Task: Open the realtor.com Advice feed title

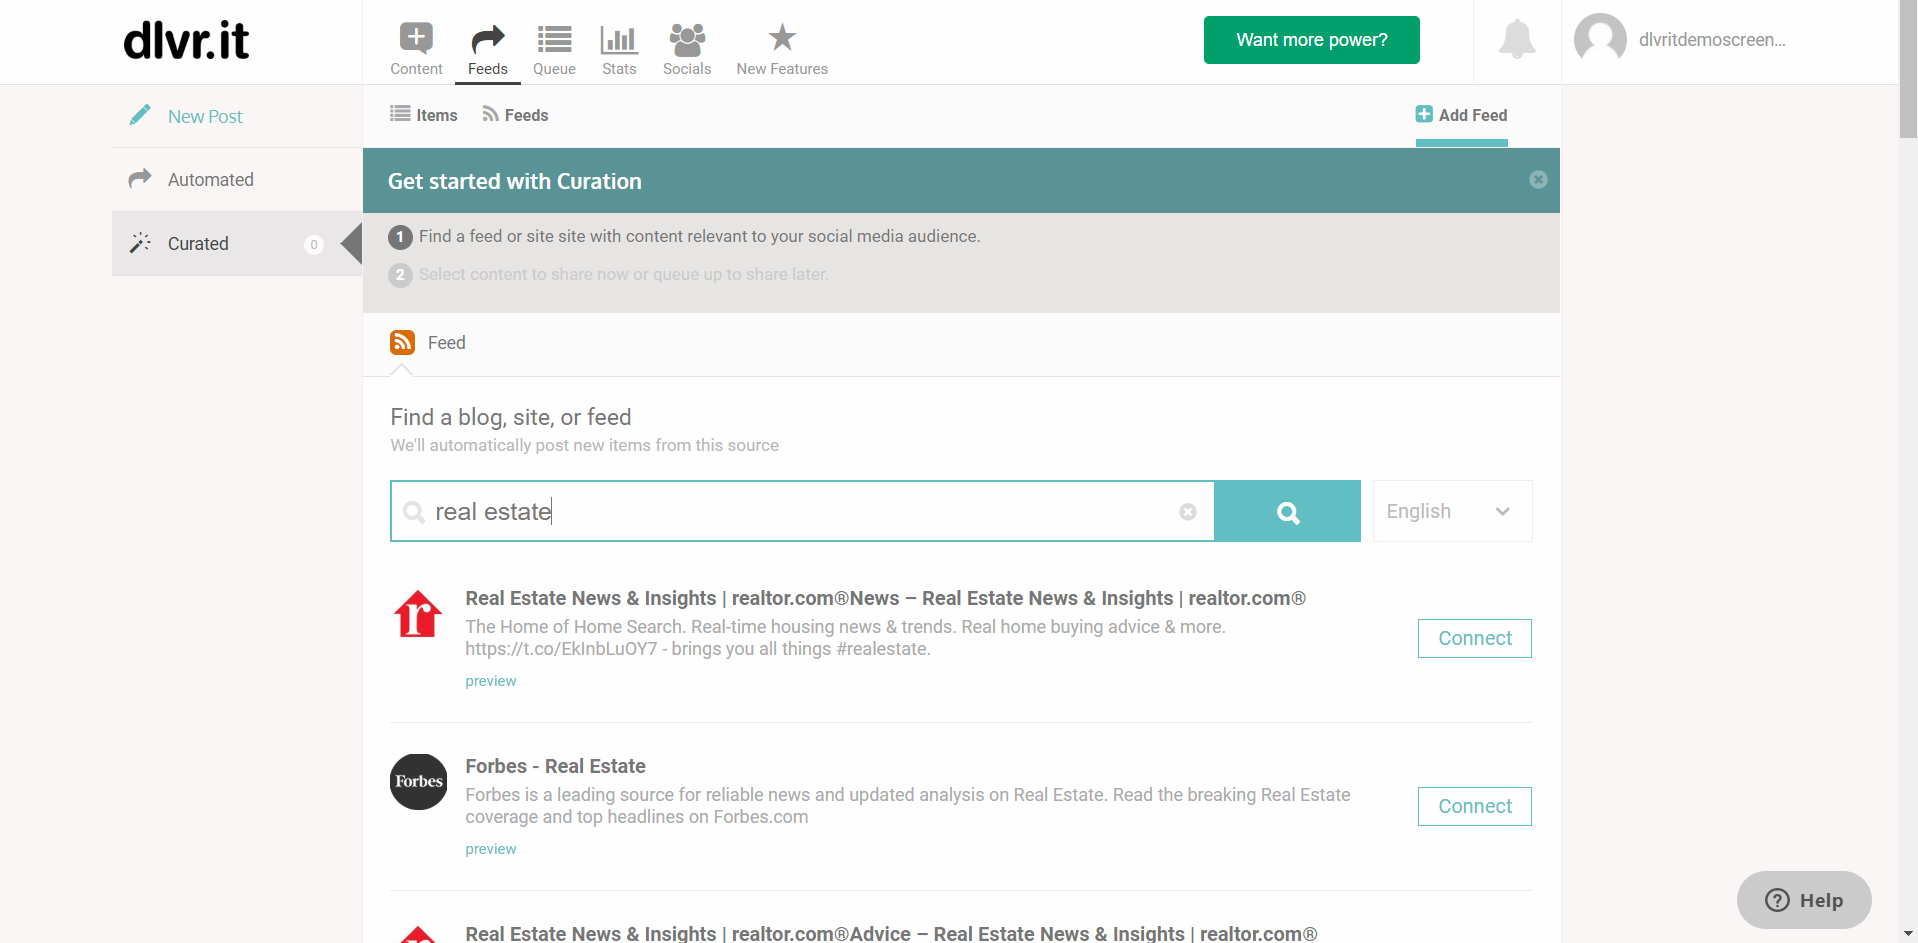Action: (x=891, y=933)
